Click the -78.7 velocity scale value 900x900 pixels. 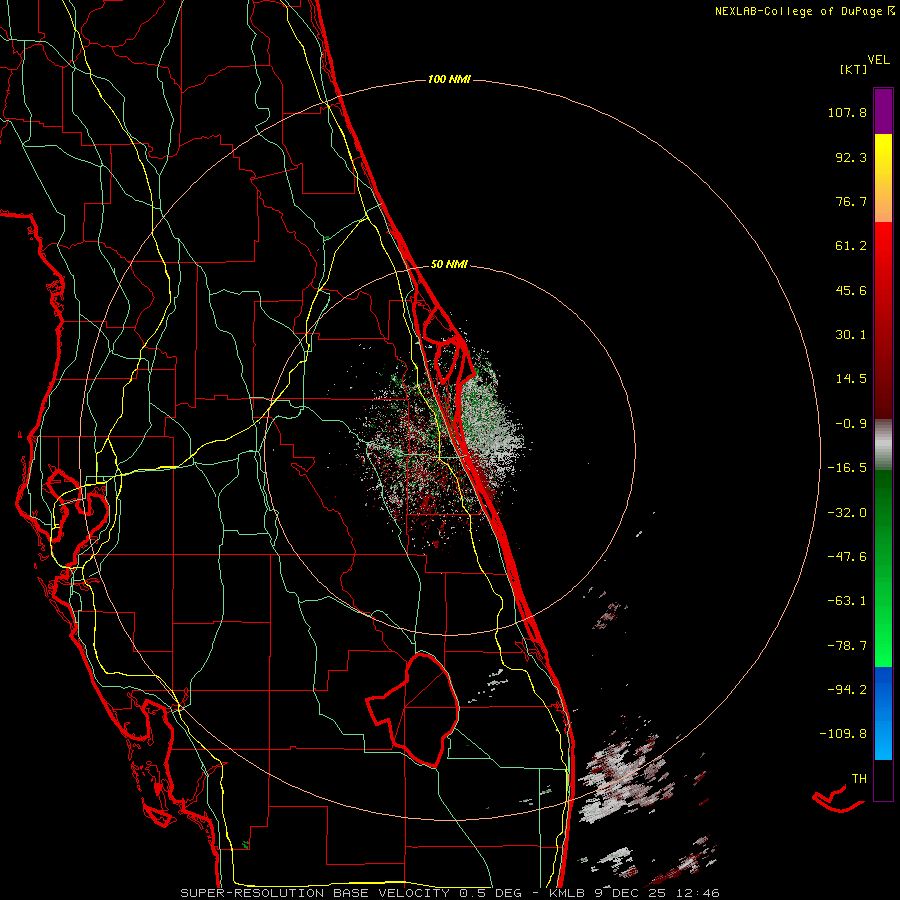[847, 646]
